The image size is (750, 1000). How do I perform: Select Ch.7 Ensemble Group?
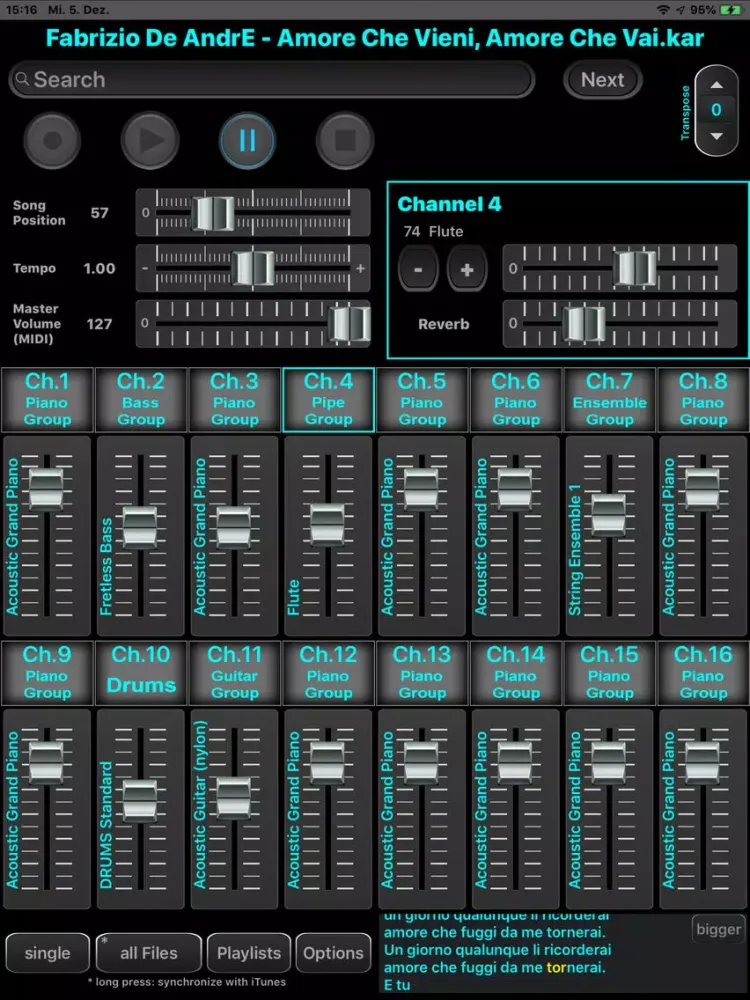coord(609,400)
